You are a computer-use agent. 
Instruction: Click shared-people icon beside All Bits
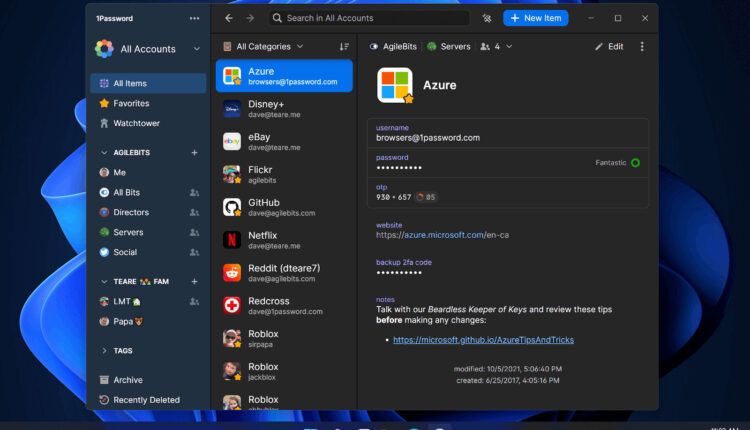194,193
